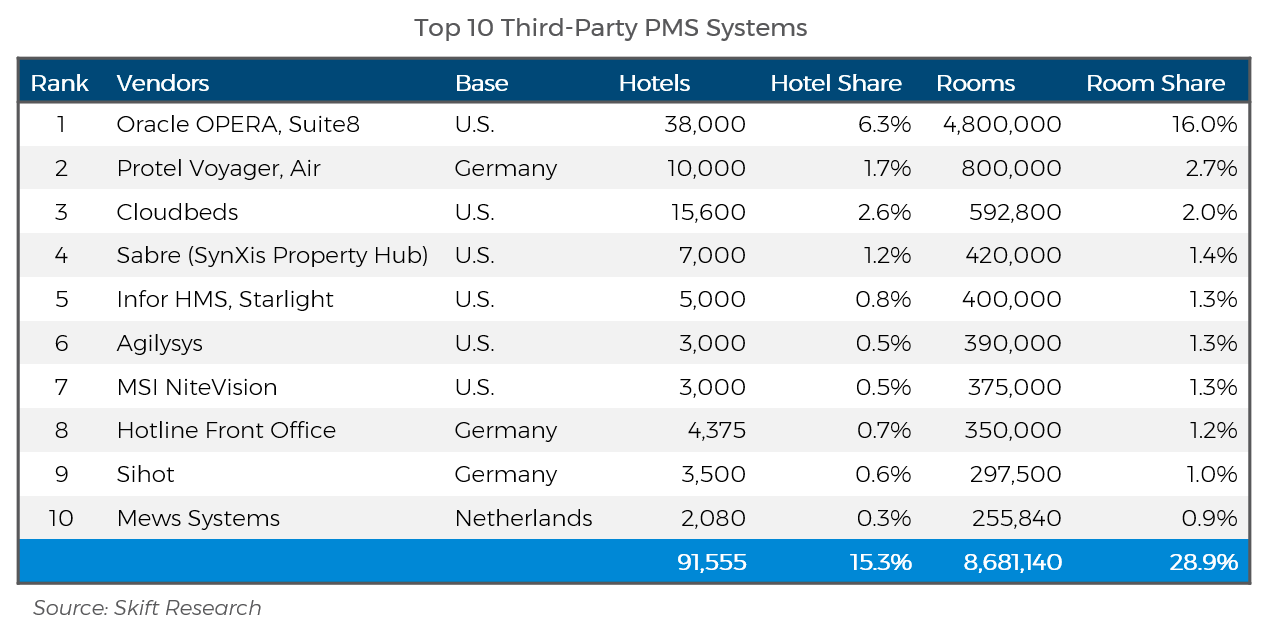
Task: Click the Source: Skift Research caption
Action: tap(147, 607)
